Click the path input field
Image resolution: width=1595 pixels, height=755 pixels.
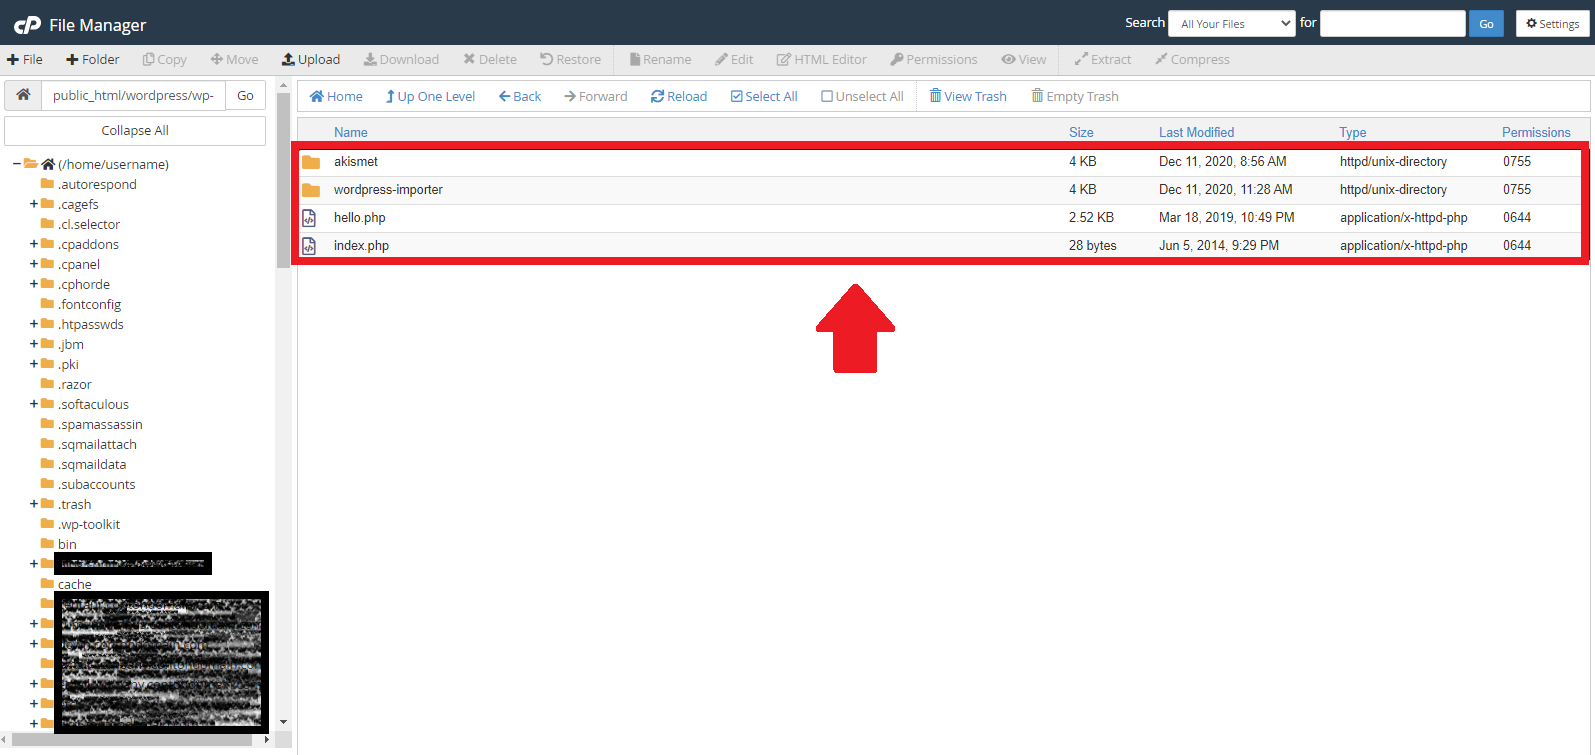(x=133, y=95)
